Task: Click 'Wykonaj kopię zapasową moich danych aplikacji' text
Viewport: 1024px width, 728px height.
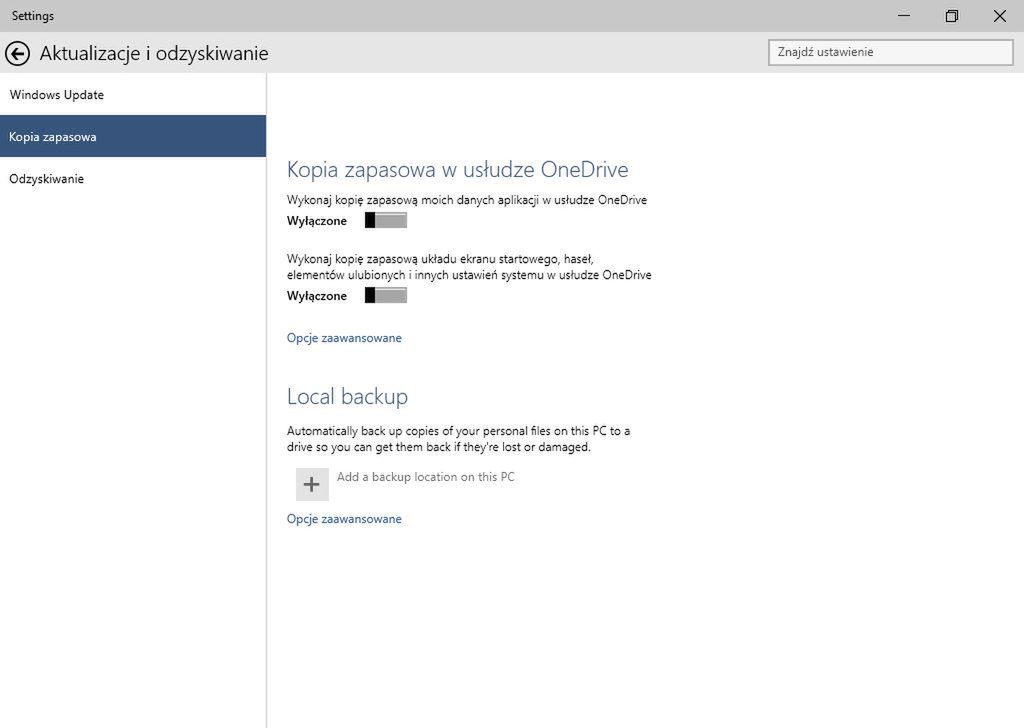Action: pyautogui.click(x=467, y=200)
